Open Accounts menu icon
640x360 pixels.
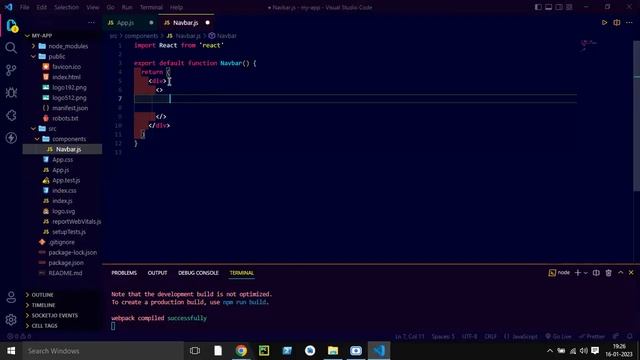coord(11,297)
